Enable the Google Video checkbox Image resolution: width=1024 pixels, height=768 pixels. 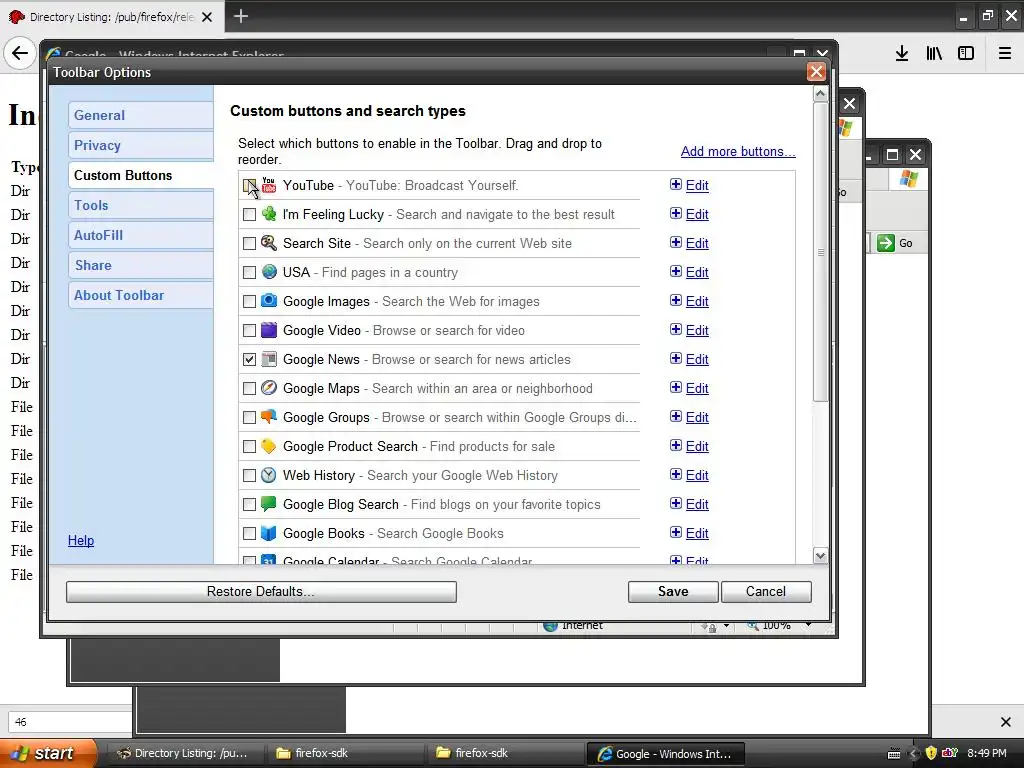point(249,330)
